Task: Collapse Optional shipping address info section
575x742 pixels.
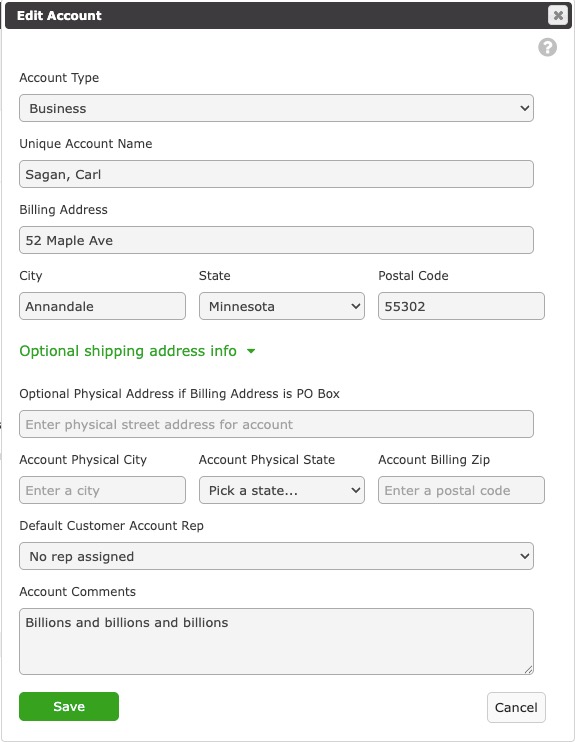Action: click(x=128, y=351)
